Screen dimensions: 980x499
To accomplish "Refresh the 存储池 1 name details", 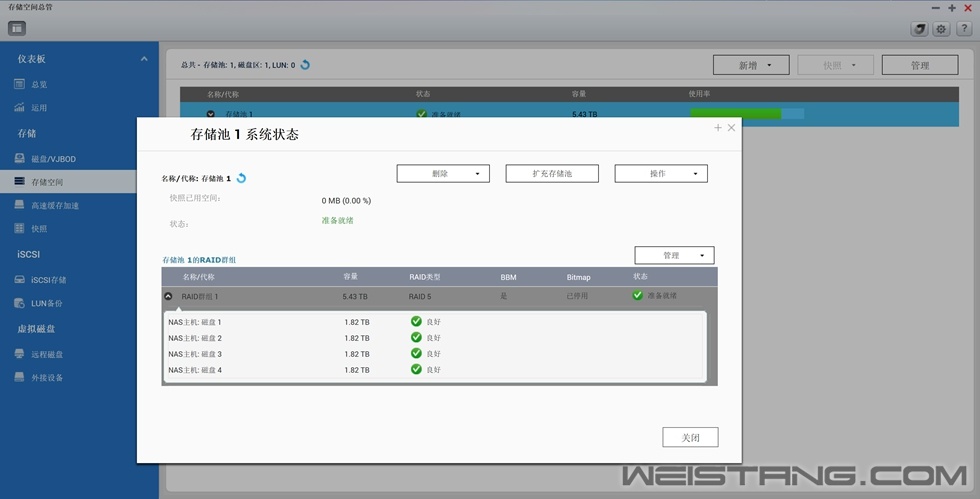I will 241,178.
